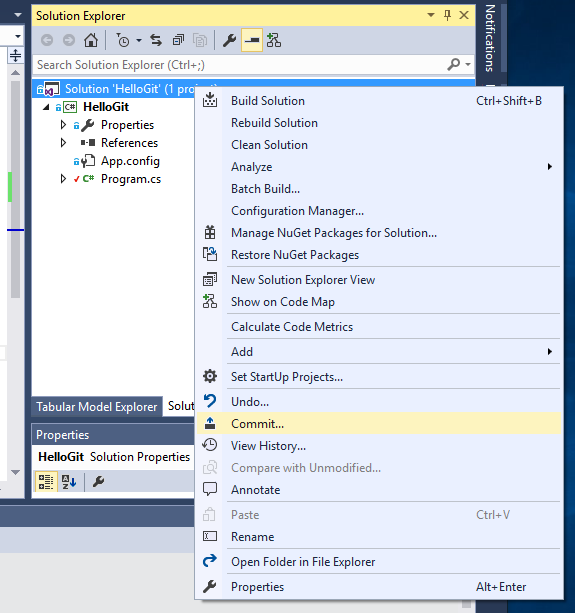575x613 pixels.
Task: Switch to the Solution Explorer bottom tab
Action: coord(180,406)
